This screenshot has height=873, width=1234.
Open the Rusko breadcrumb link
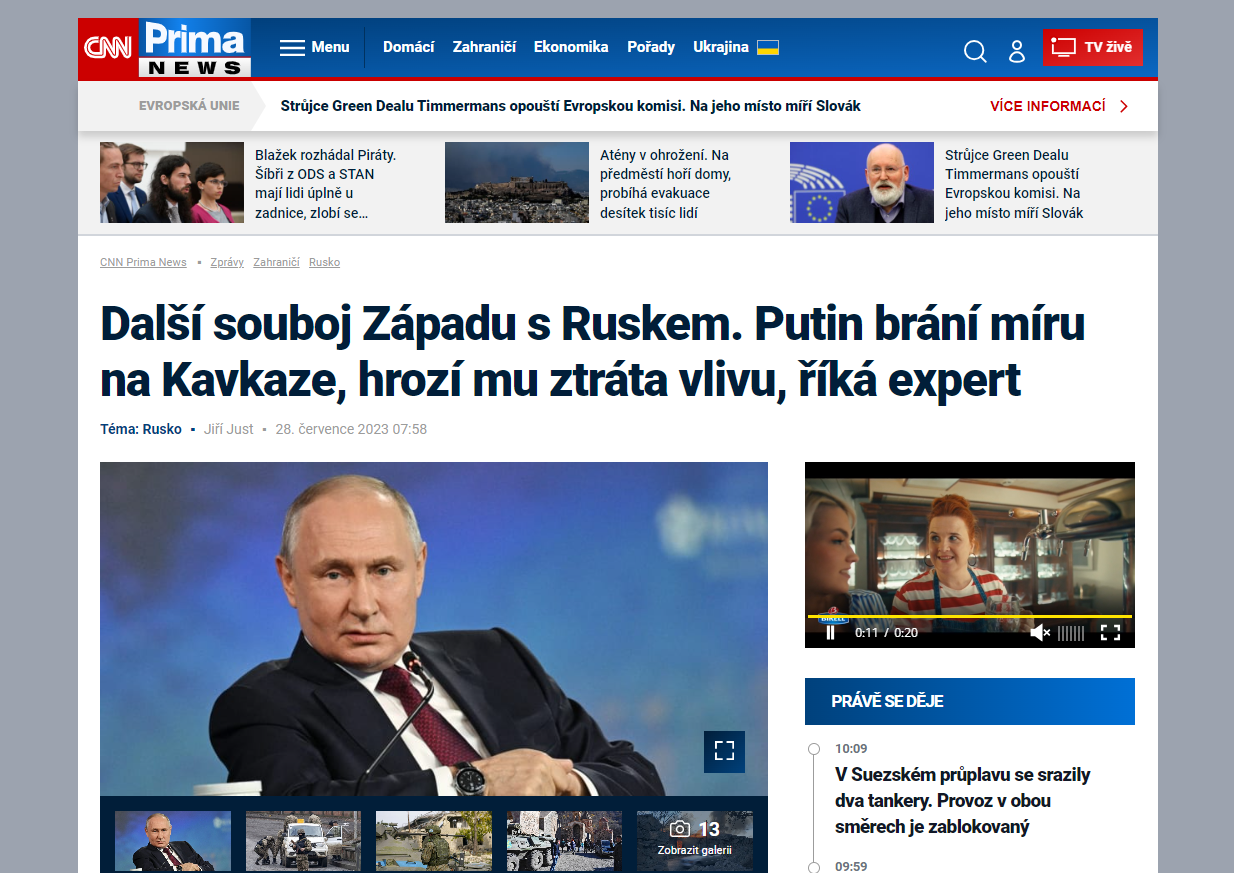click(324, 262)
